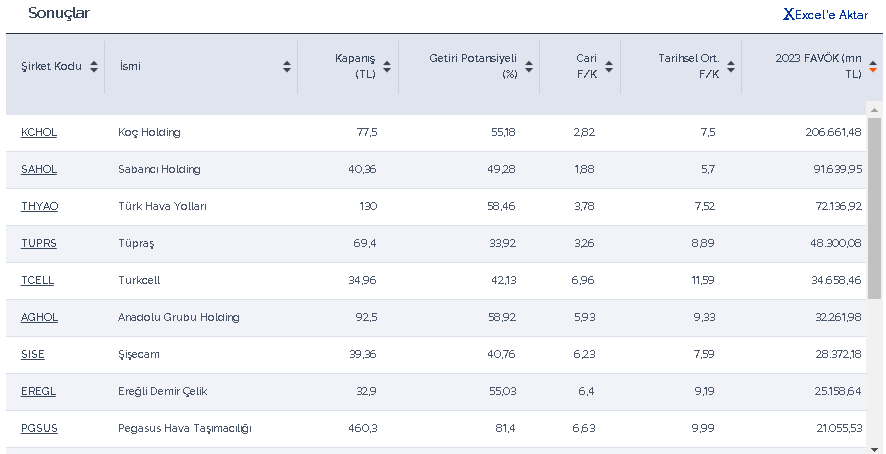The width and height of the screenshot is (886, 454).
Task: Sort by Şirket Kodu column arrows
Action: click(x=94, y=67)
